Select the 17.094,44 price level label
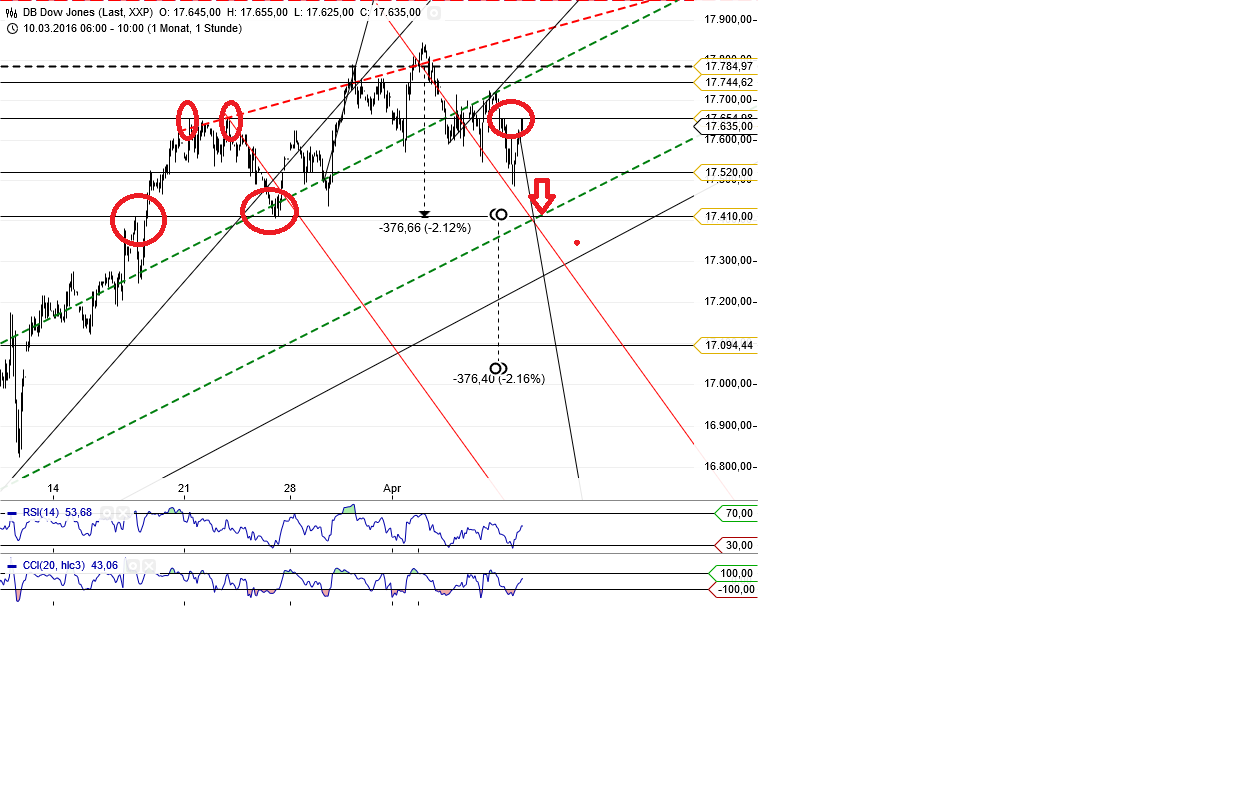The width and height of the screenshot is (1234, 812). click(x=726, y=345)
